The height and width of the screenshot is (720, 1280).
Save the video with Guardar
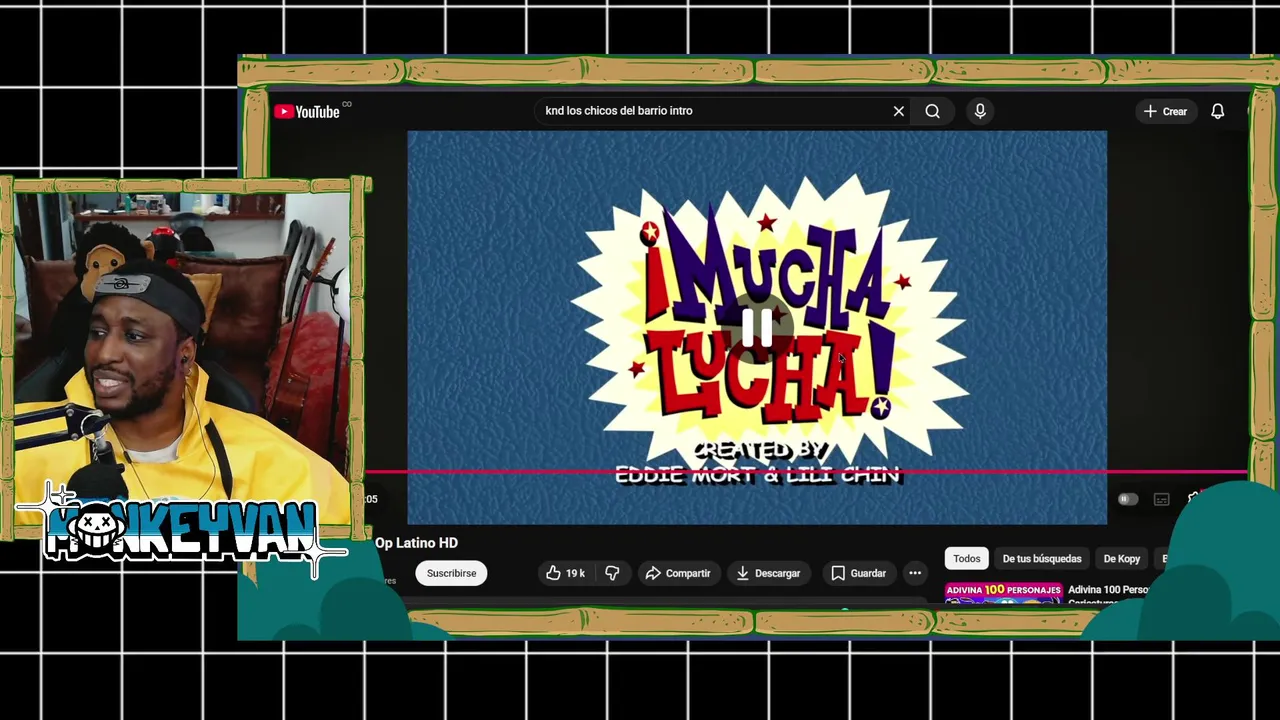pyautogui.click(x=858, y=573)
